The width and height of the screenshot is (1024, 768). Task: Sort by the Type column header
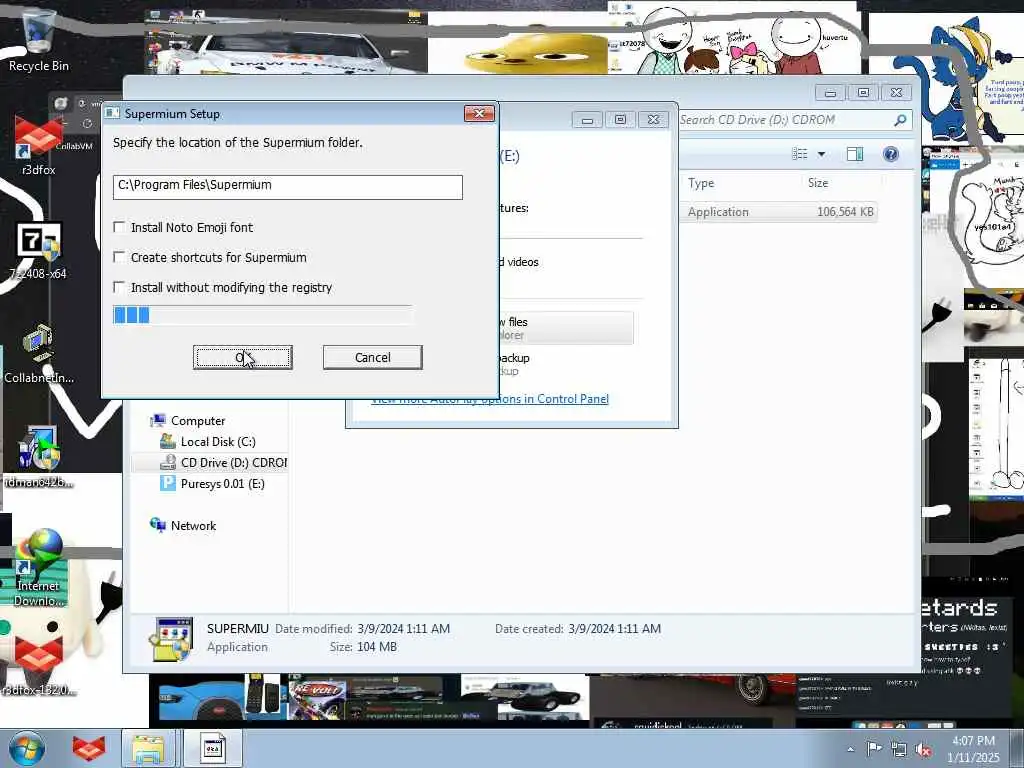(x=701, y=183)
